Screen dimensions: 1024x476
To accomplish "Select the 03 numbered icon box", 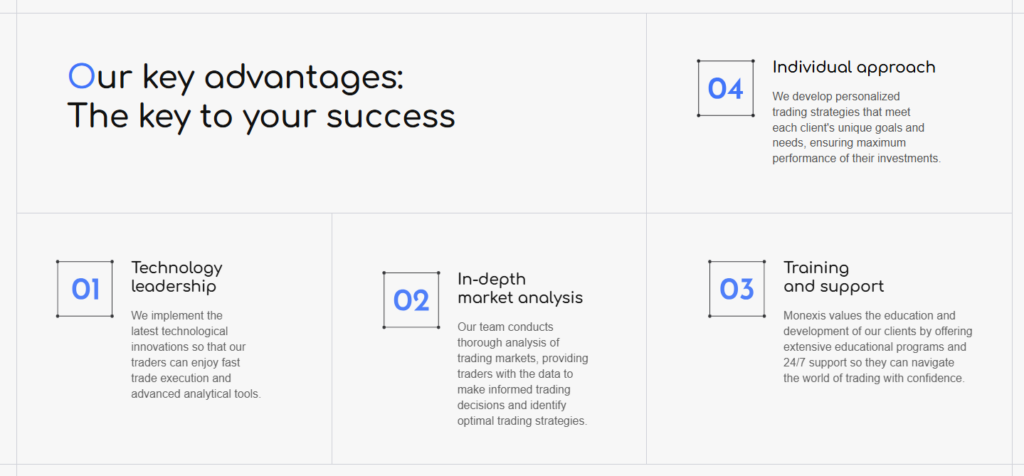I will point(737,289).
